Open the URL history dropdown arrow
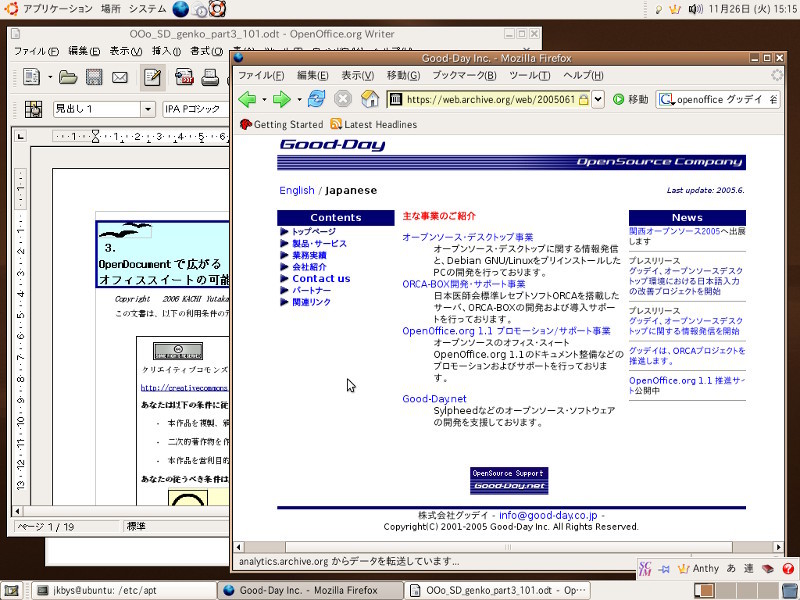Screen dimensions: 800x600 point(598,99)
